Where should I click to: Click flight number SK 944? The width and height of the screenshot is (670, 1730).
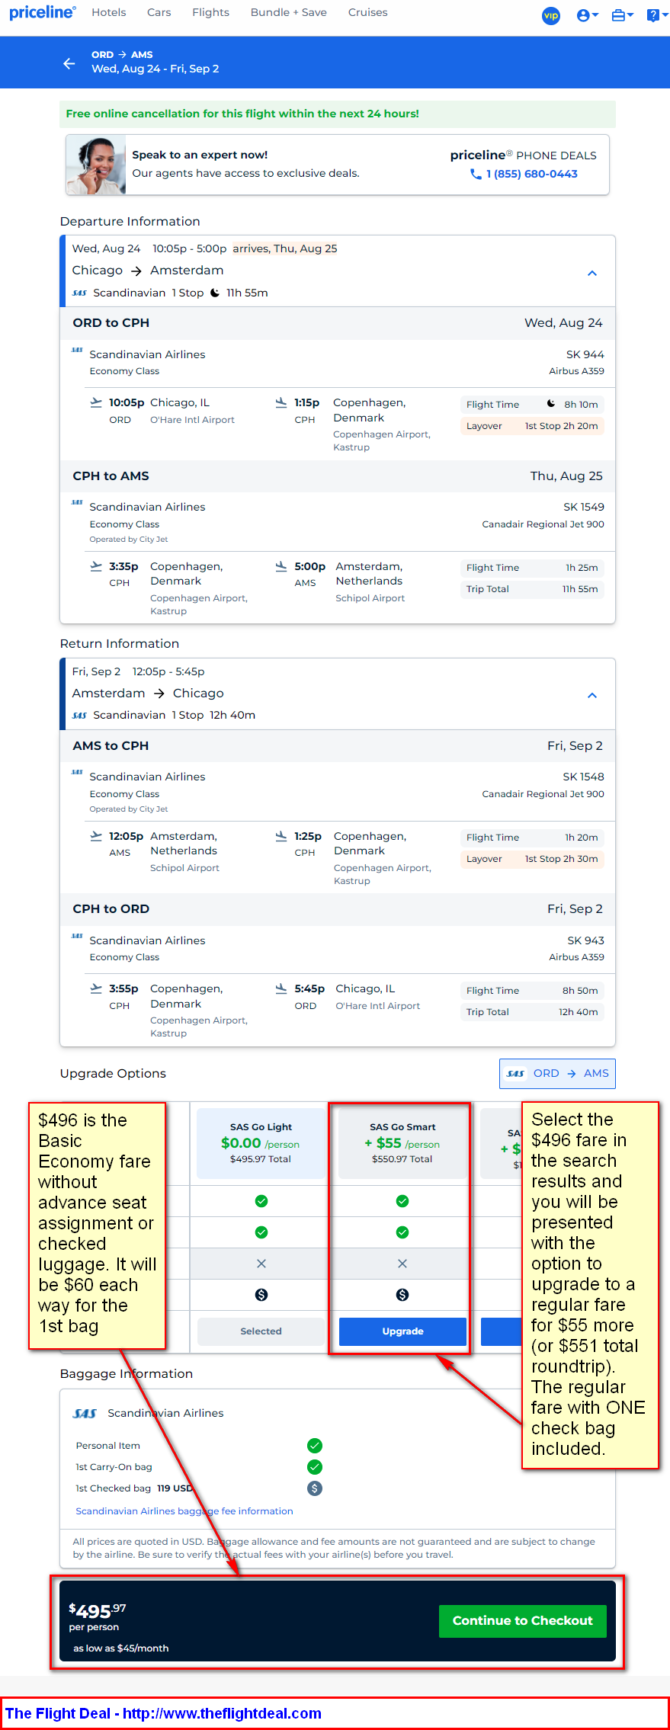585,355
